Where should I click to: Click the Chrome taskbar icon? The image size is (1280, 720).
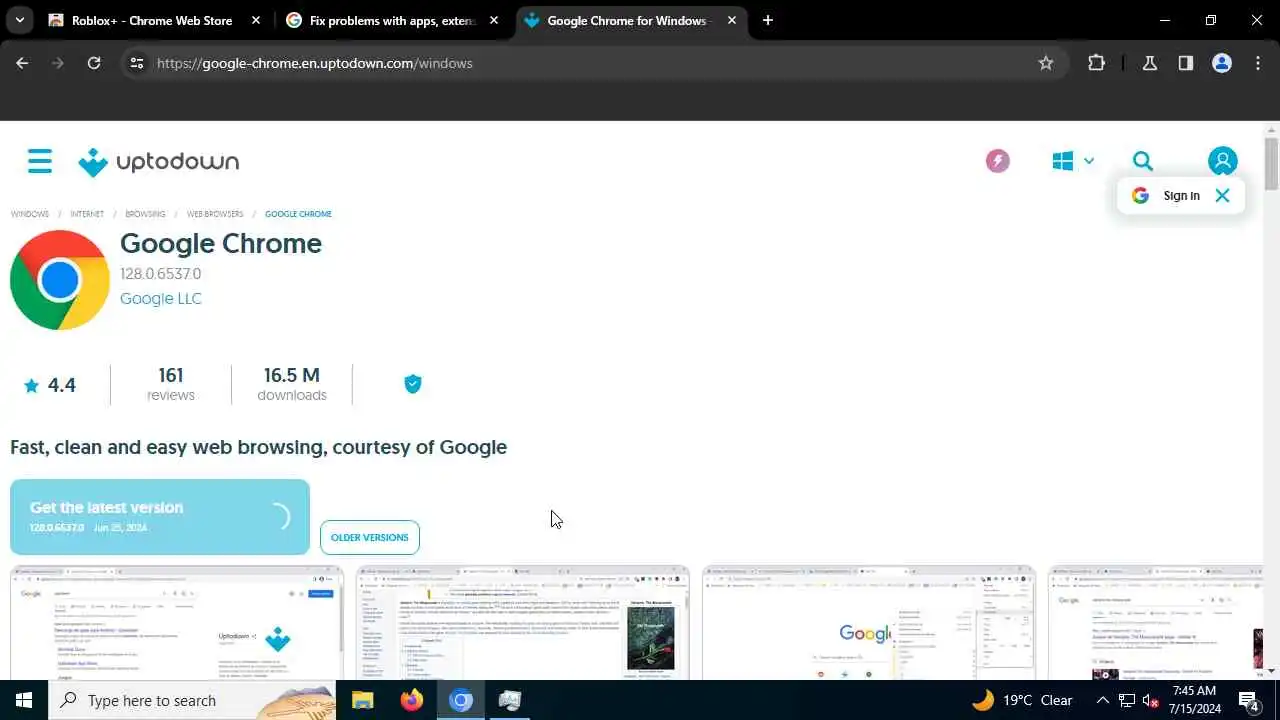461,700
